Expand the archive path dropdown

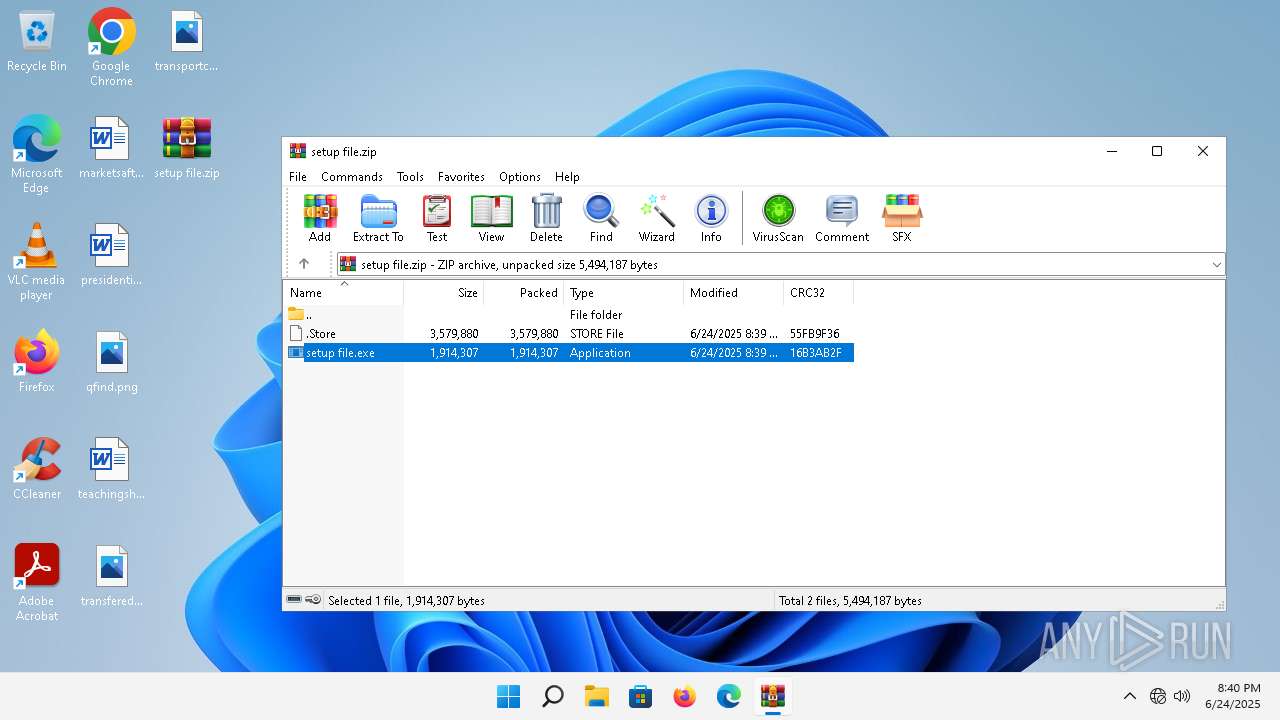(x=1216, y=264)
